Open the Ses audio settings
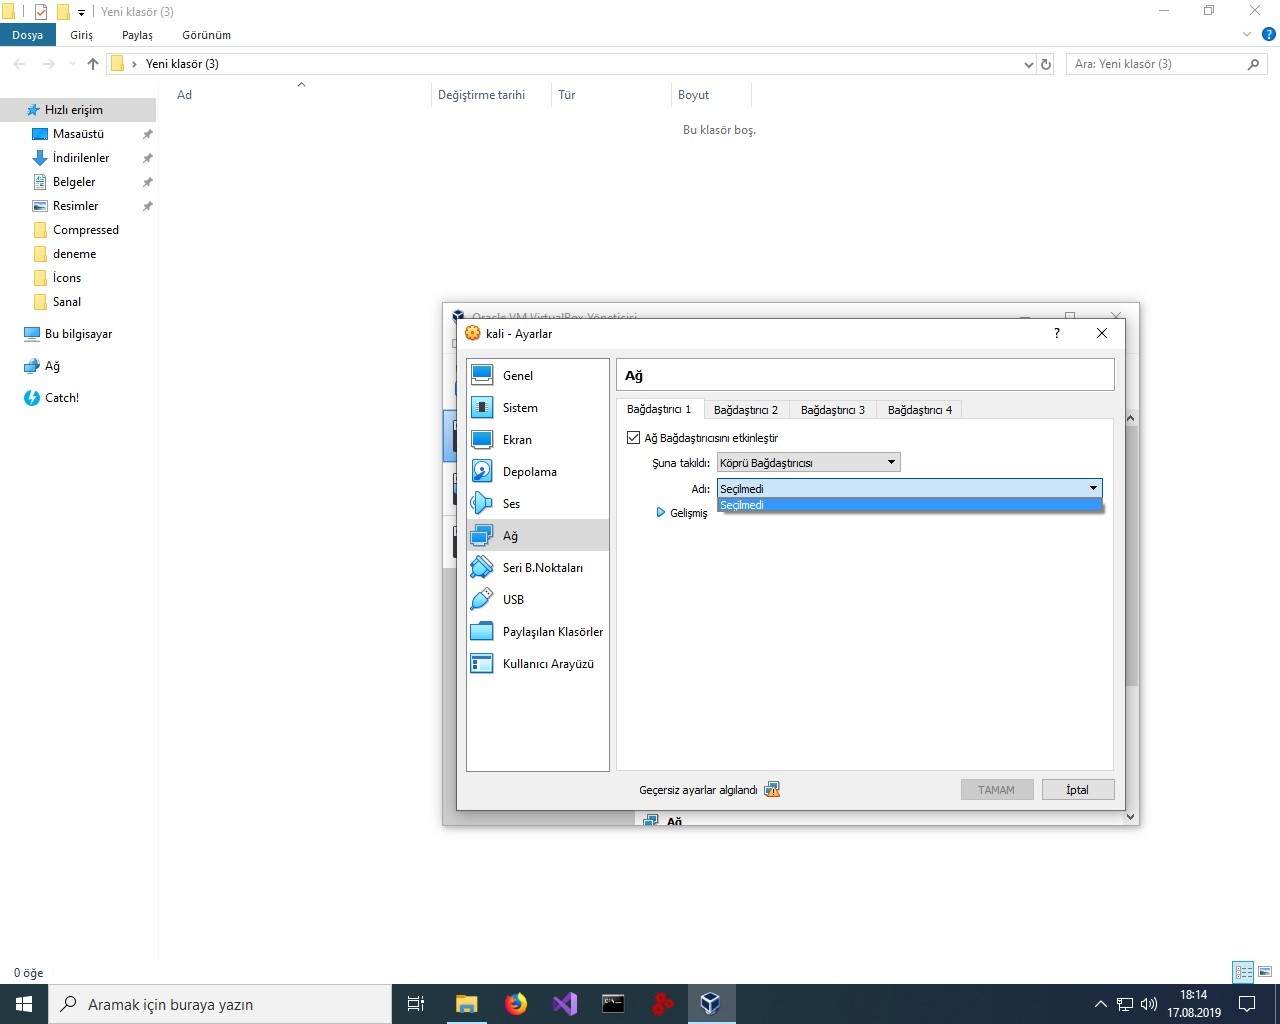 coord(538,503)
